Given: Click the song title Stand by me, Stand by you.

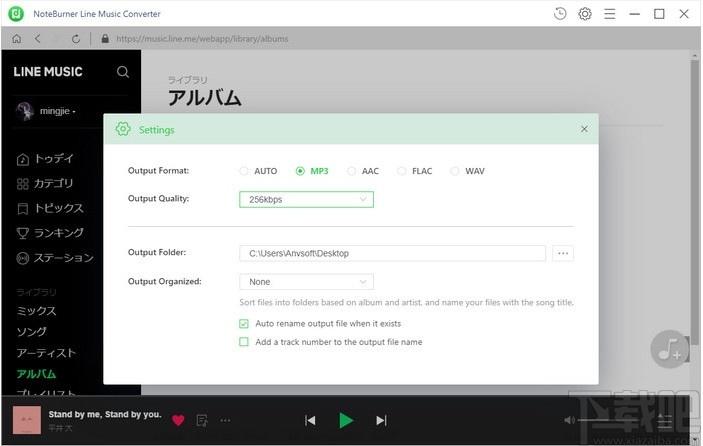Looking at the screenshot, I should coord(105,414).
